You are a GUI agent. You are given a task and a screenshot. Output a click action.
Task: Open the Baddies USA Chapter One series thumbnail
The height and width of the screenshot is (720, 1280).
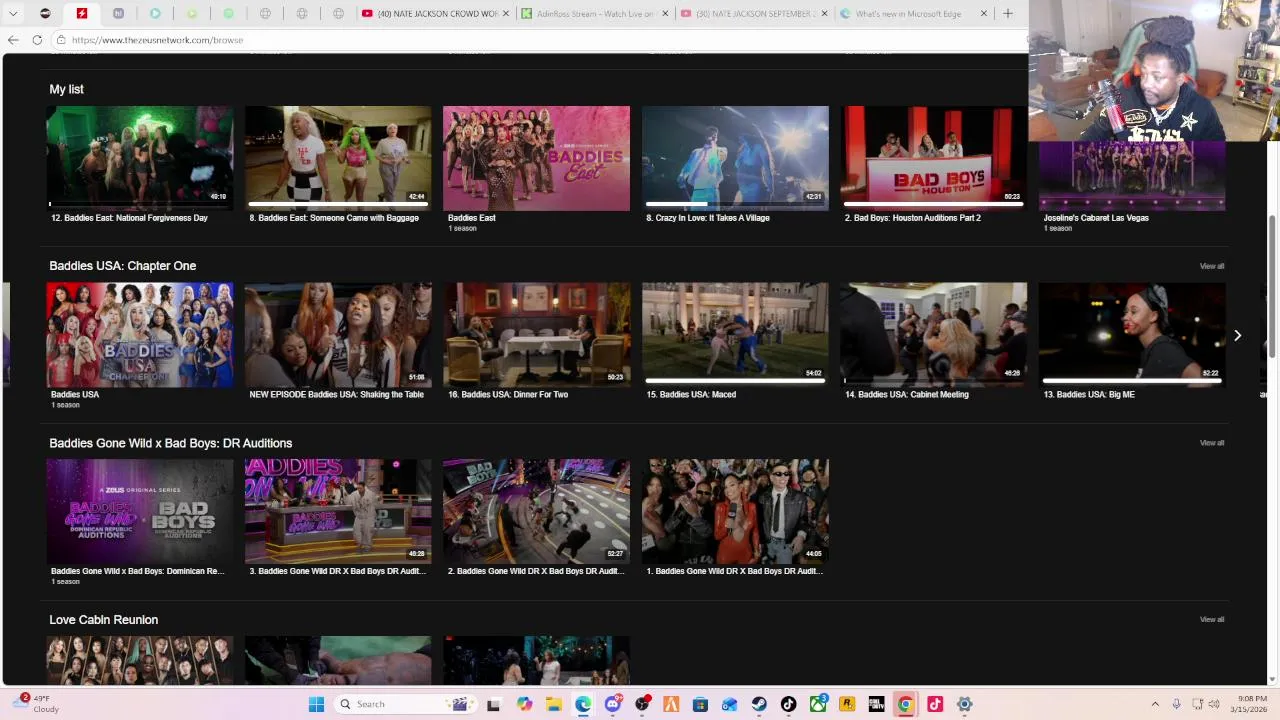[x=140, y=335]
